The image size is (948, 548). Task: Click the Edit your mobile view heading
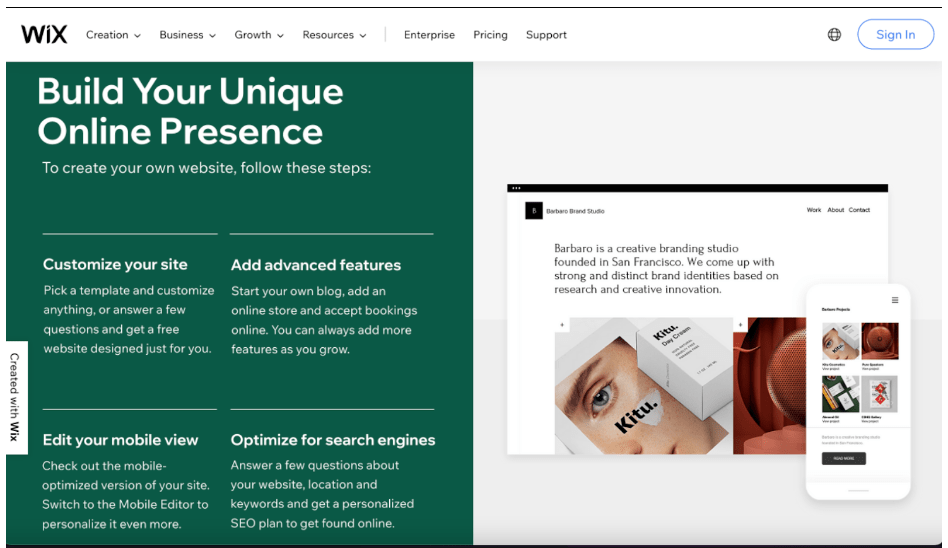click(x=120, y=440)
